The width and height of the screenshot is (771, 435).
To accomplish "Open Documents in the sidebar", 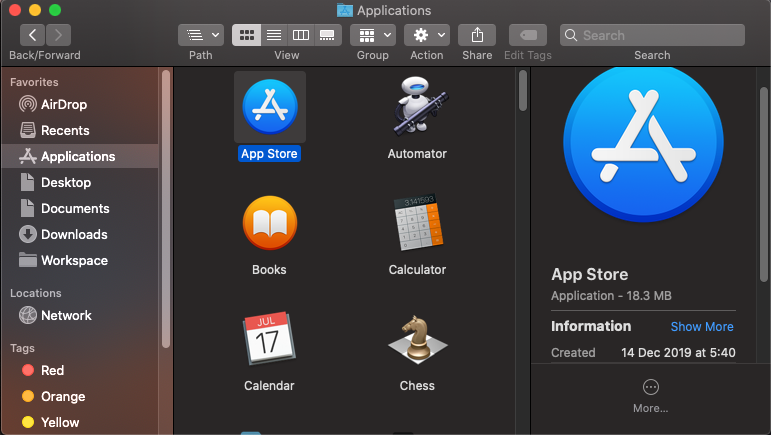I will tap(80, 208).
